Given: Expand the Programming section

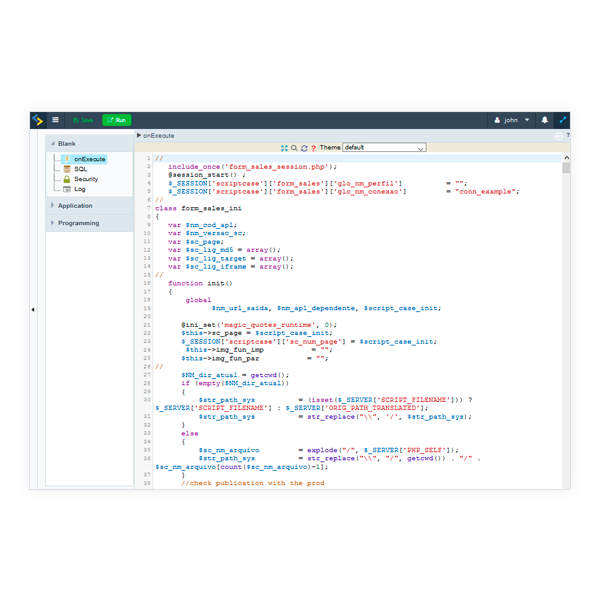Looking at the screenshot, I should tap(78, 223).
